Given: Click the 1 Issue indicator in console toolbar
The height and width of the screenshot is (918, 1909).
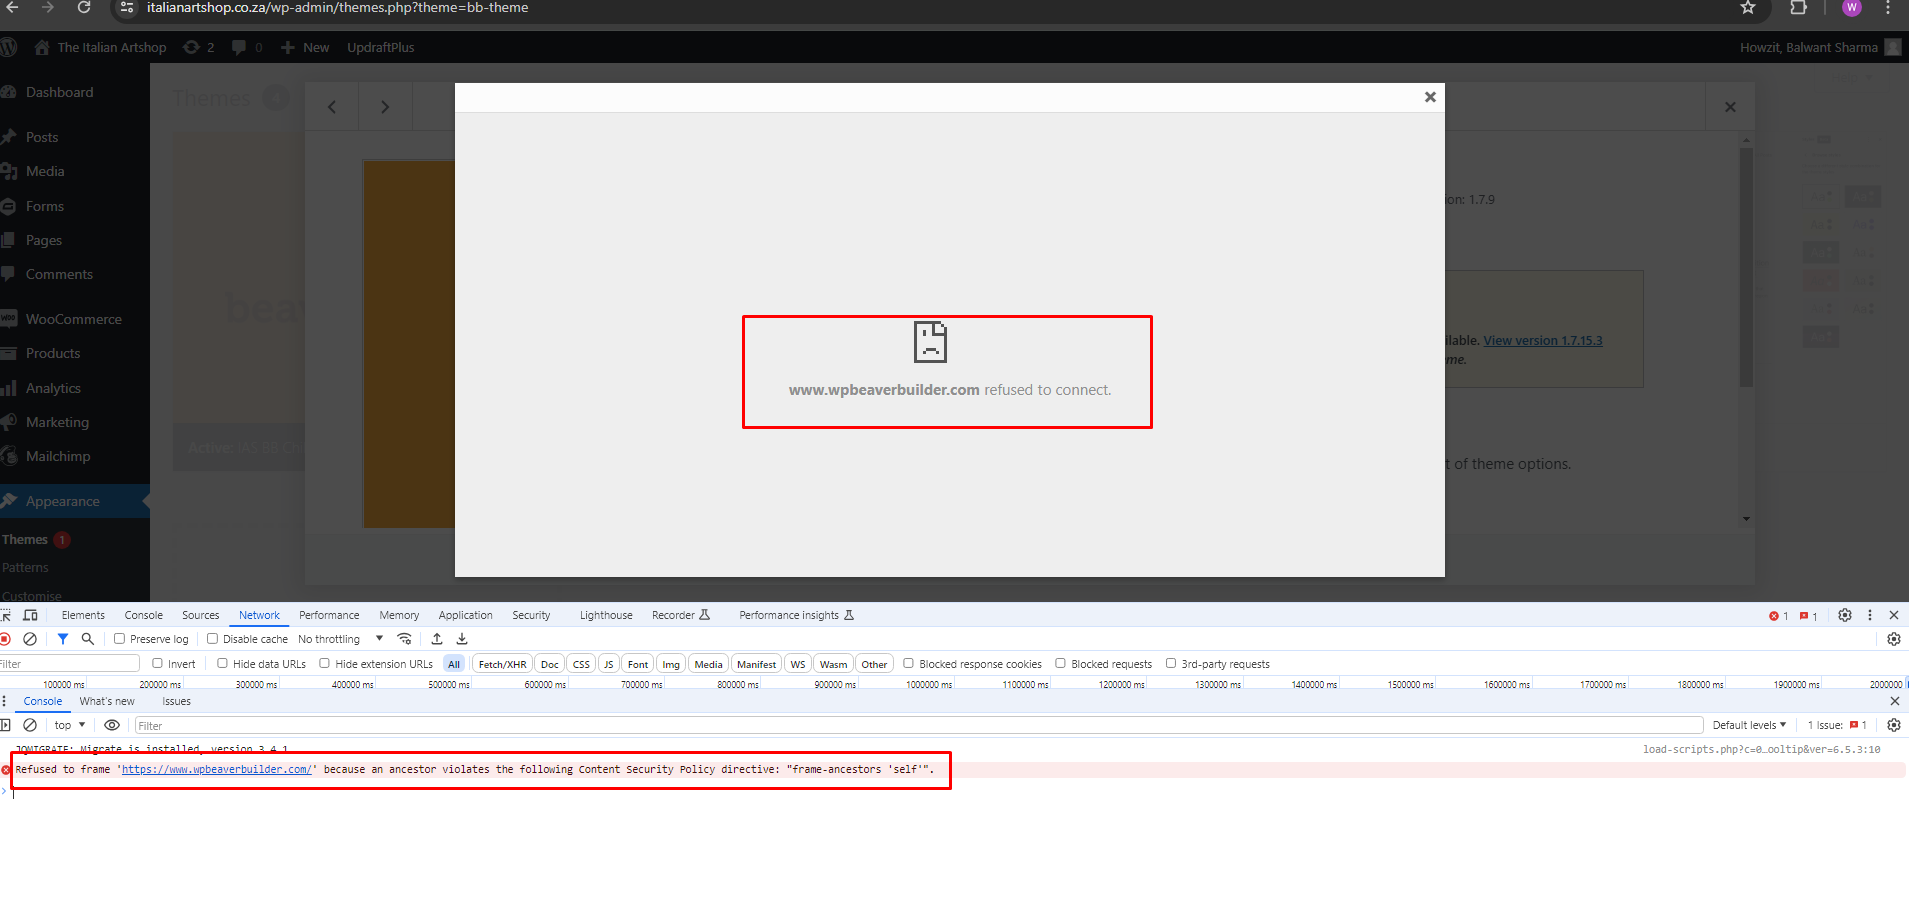Looking at the screenshot, I should pos(1837,725).
